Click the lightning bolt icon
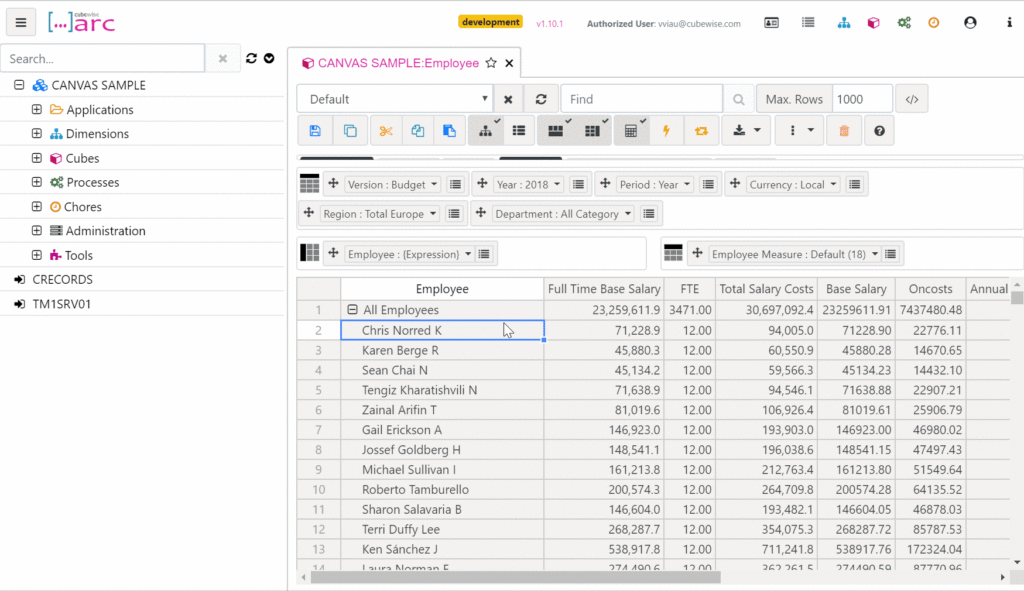This screenshot has width=1024, height=591. (666, 131)
